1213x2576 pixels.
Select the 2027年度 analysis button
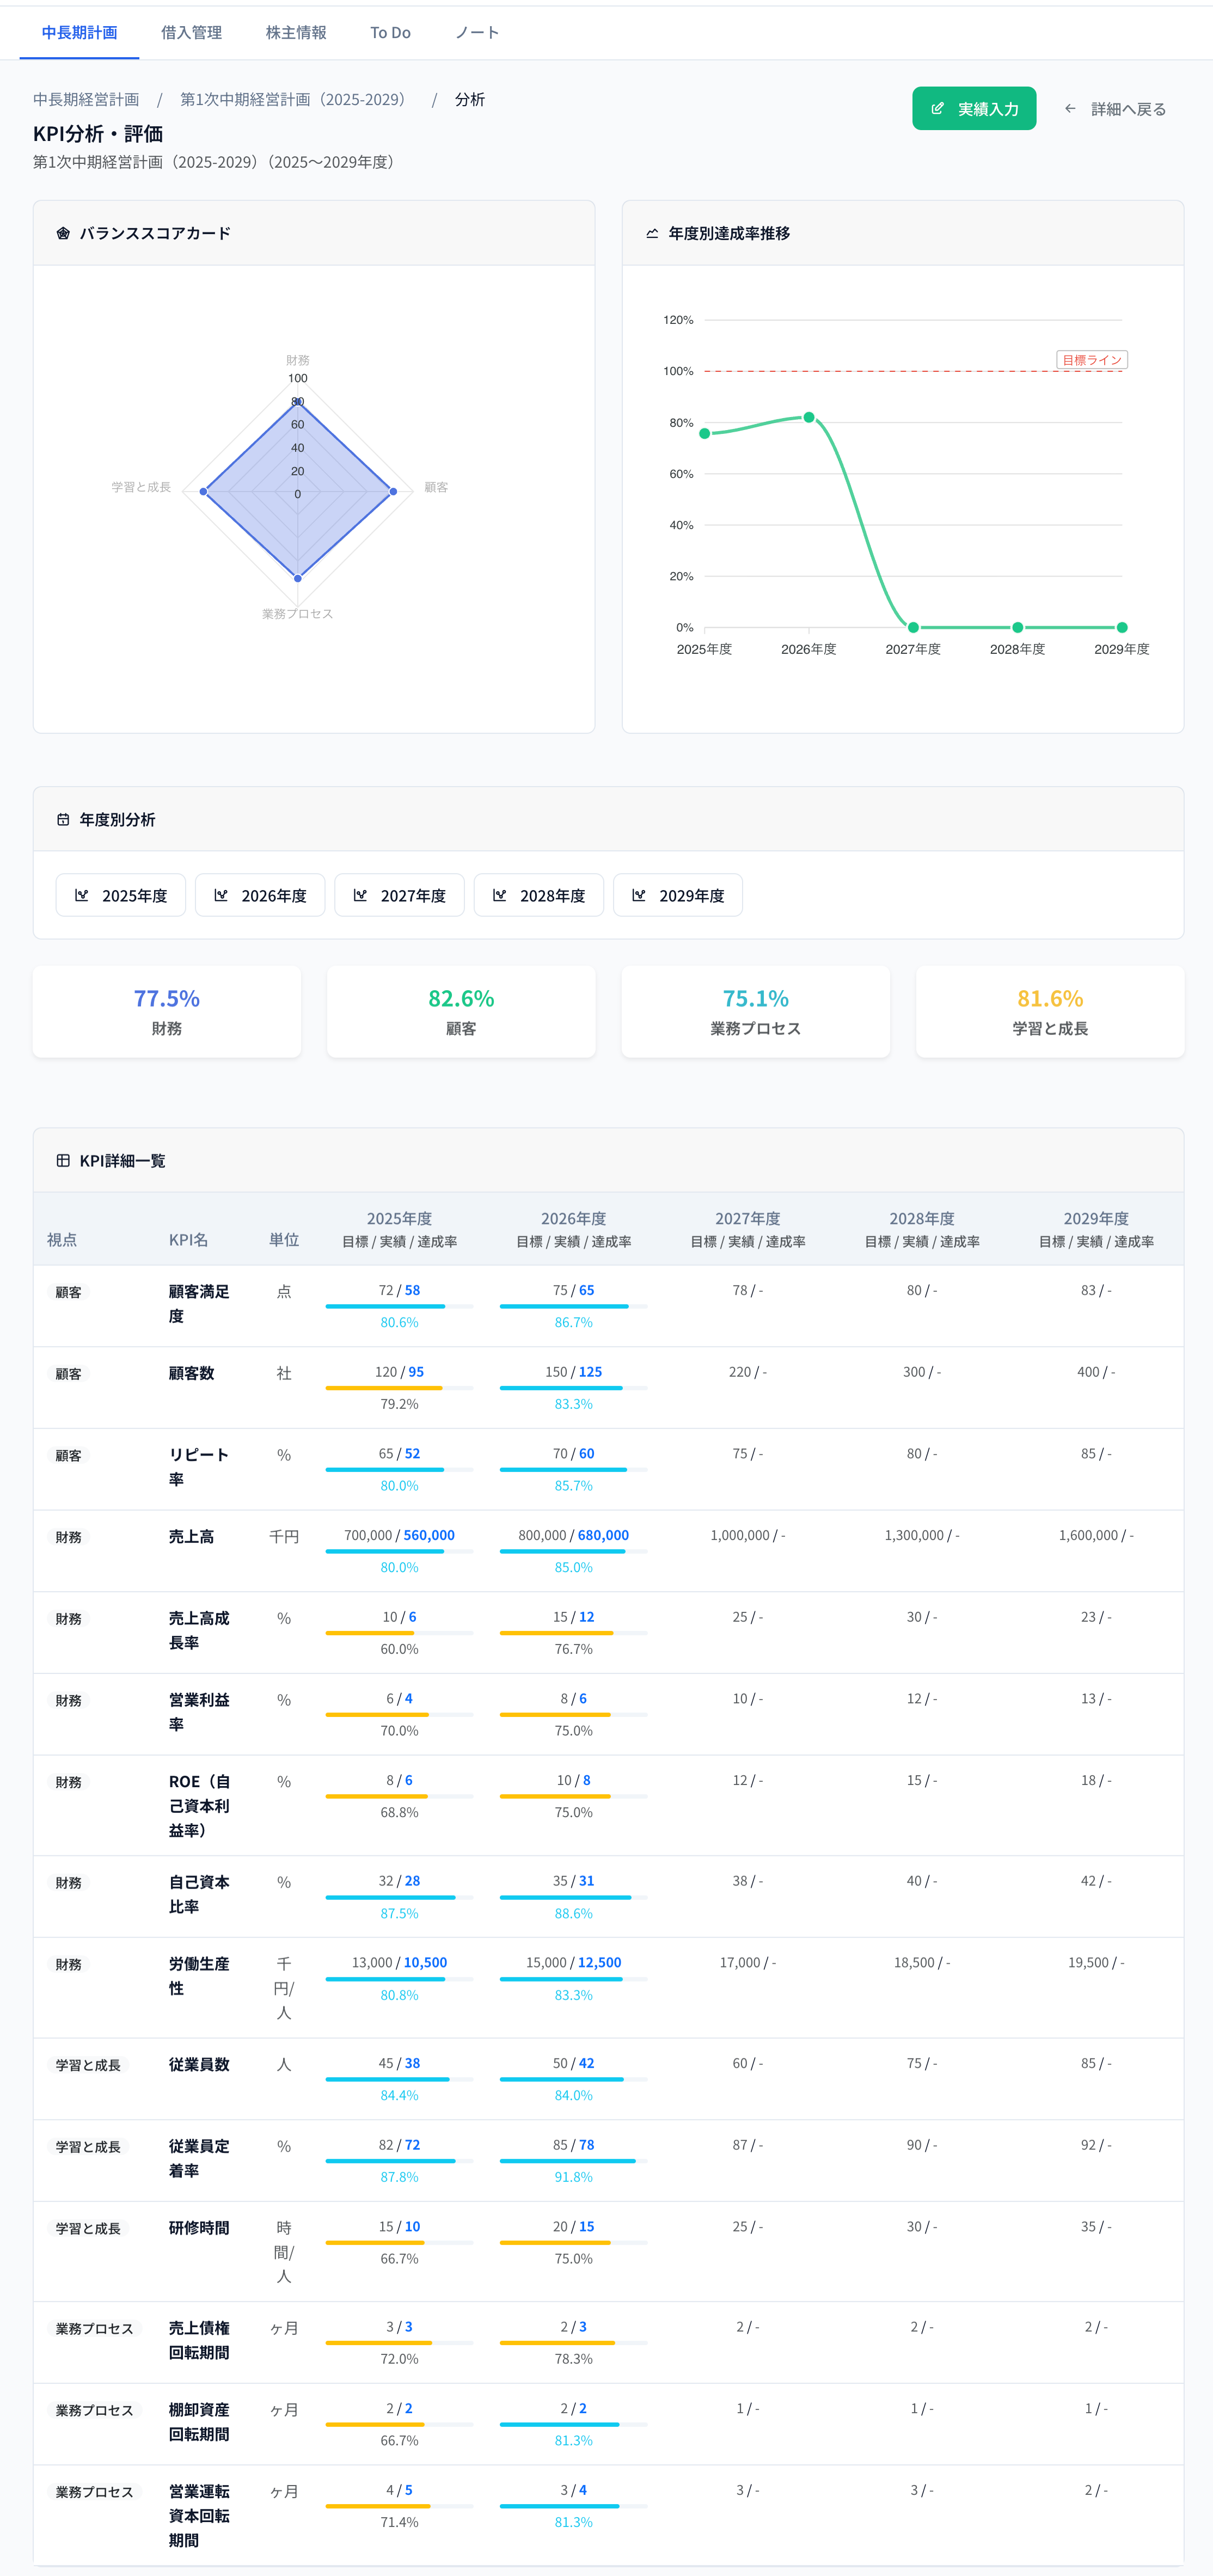pos(399,895)
